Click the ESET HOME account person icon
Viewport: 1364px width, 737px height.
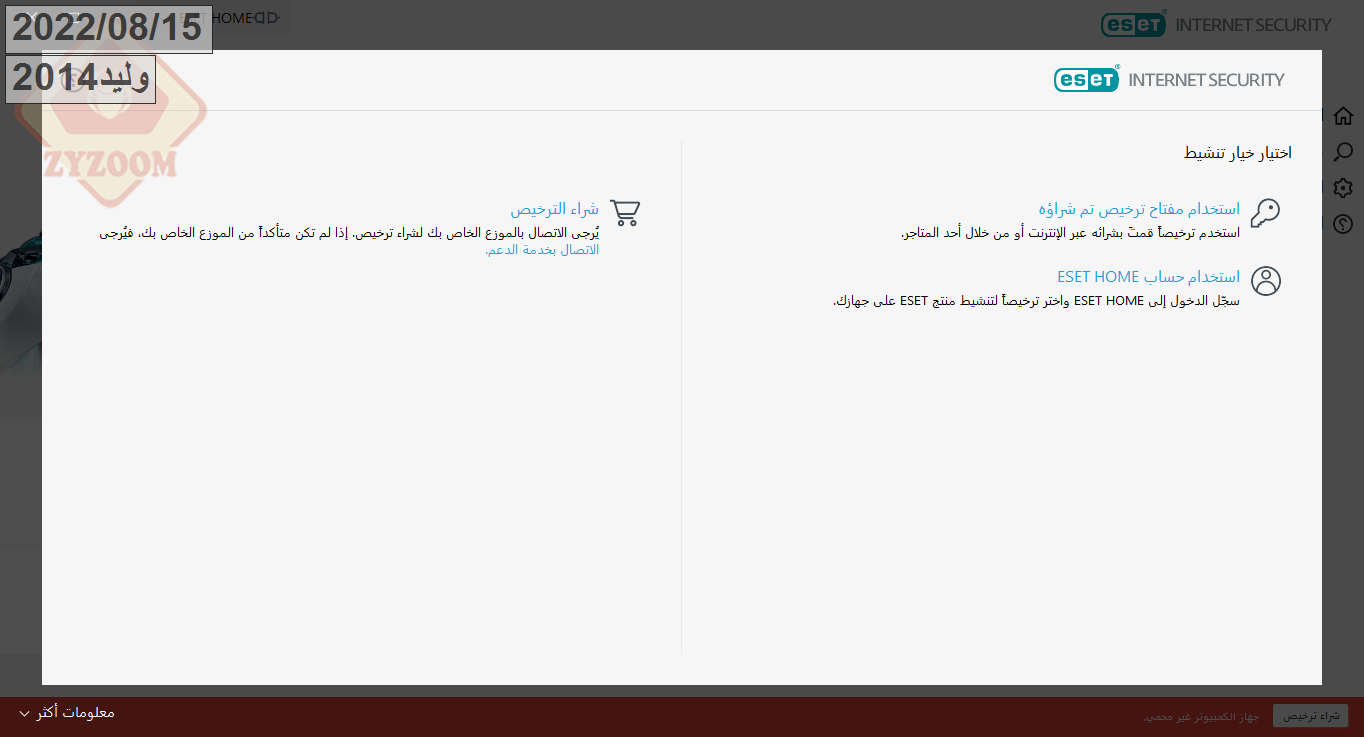pyautogui.click(x=1266, y=281)
